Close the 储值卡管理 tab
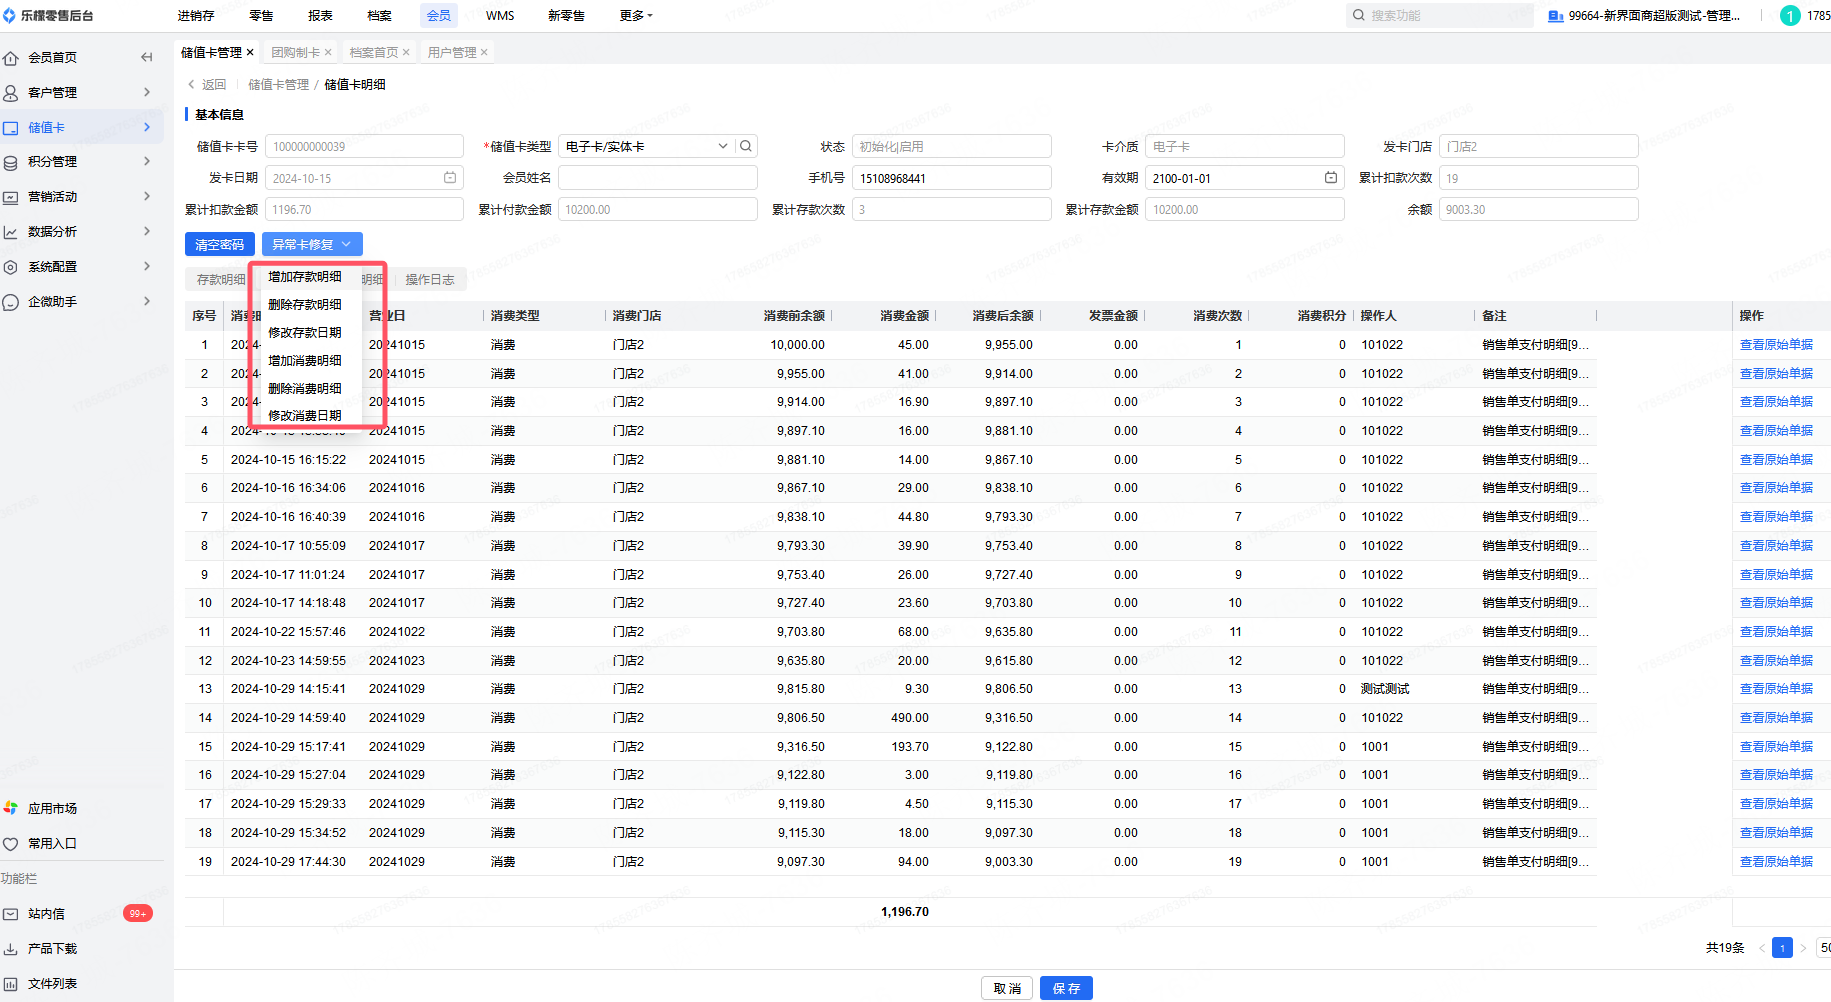 250,52
